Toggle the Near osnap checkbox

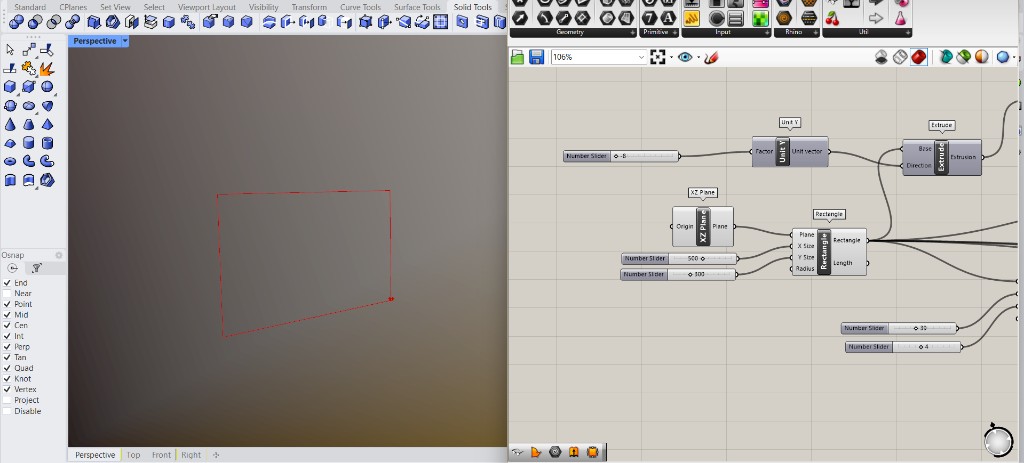point(7,293)
